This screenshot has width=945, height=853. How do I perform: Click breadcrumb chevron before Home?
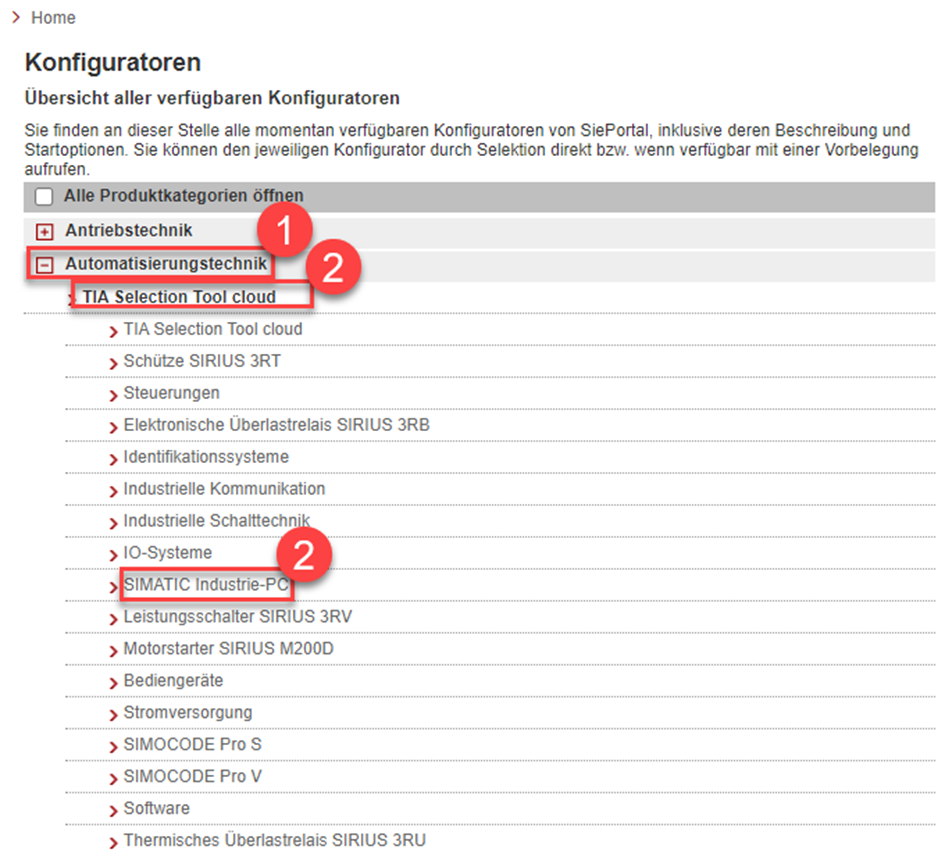(16, 17)
